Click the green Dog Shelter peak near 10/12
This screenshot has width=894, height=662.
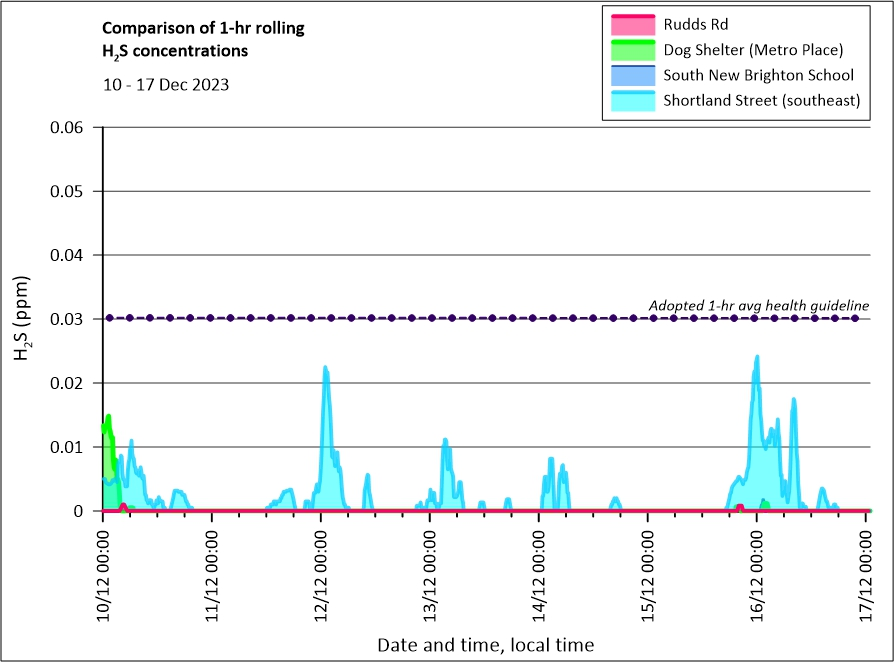tap(107, 418)
